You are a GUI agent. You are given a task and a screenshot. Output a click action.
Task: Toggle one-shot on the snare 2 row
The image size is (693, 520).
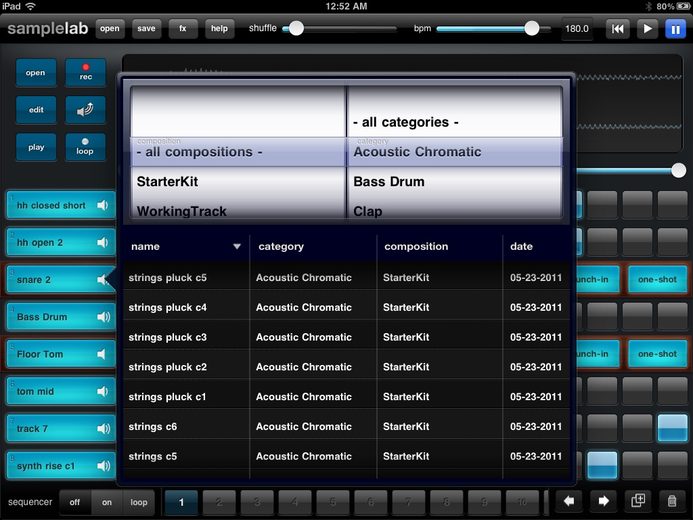(x=657, y=280)
